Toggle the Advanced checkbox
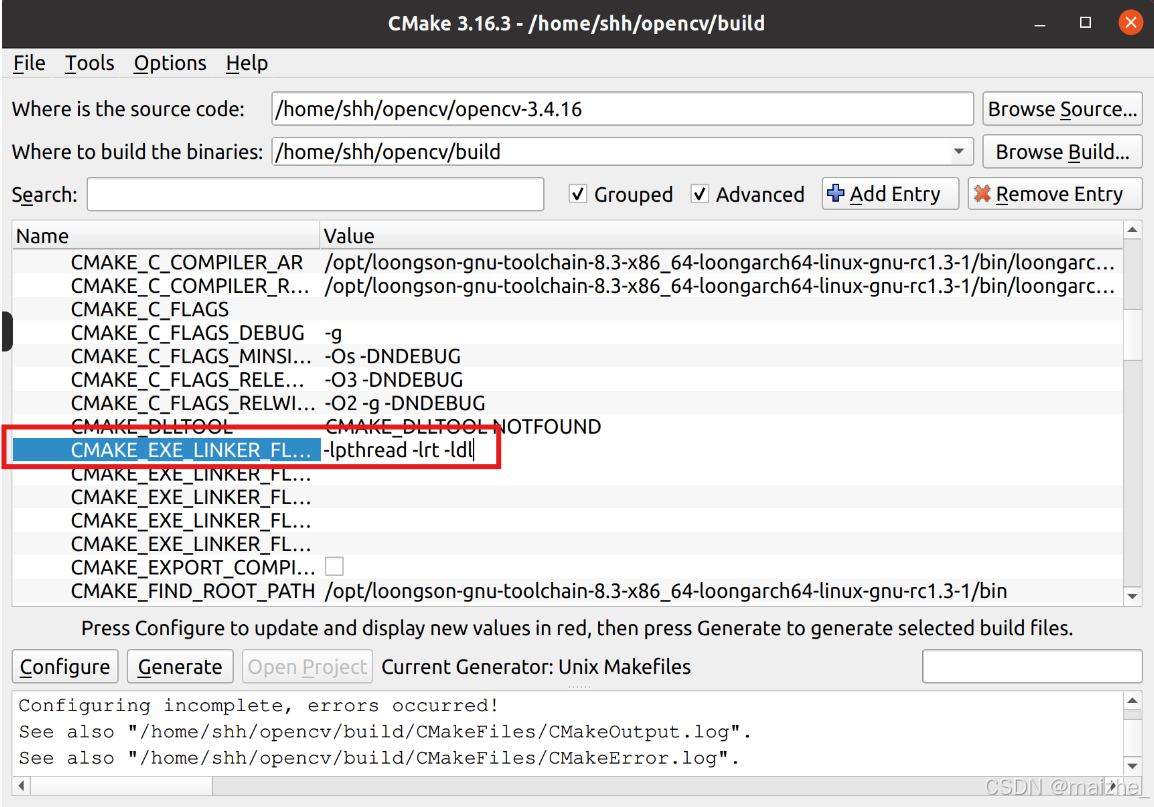This screenshot has width=1154, height=807. tap(699, 194)
